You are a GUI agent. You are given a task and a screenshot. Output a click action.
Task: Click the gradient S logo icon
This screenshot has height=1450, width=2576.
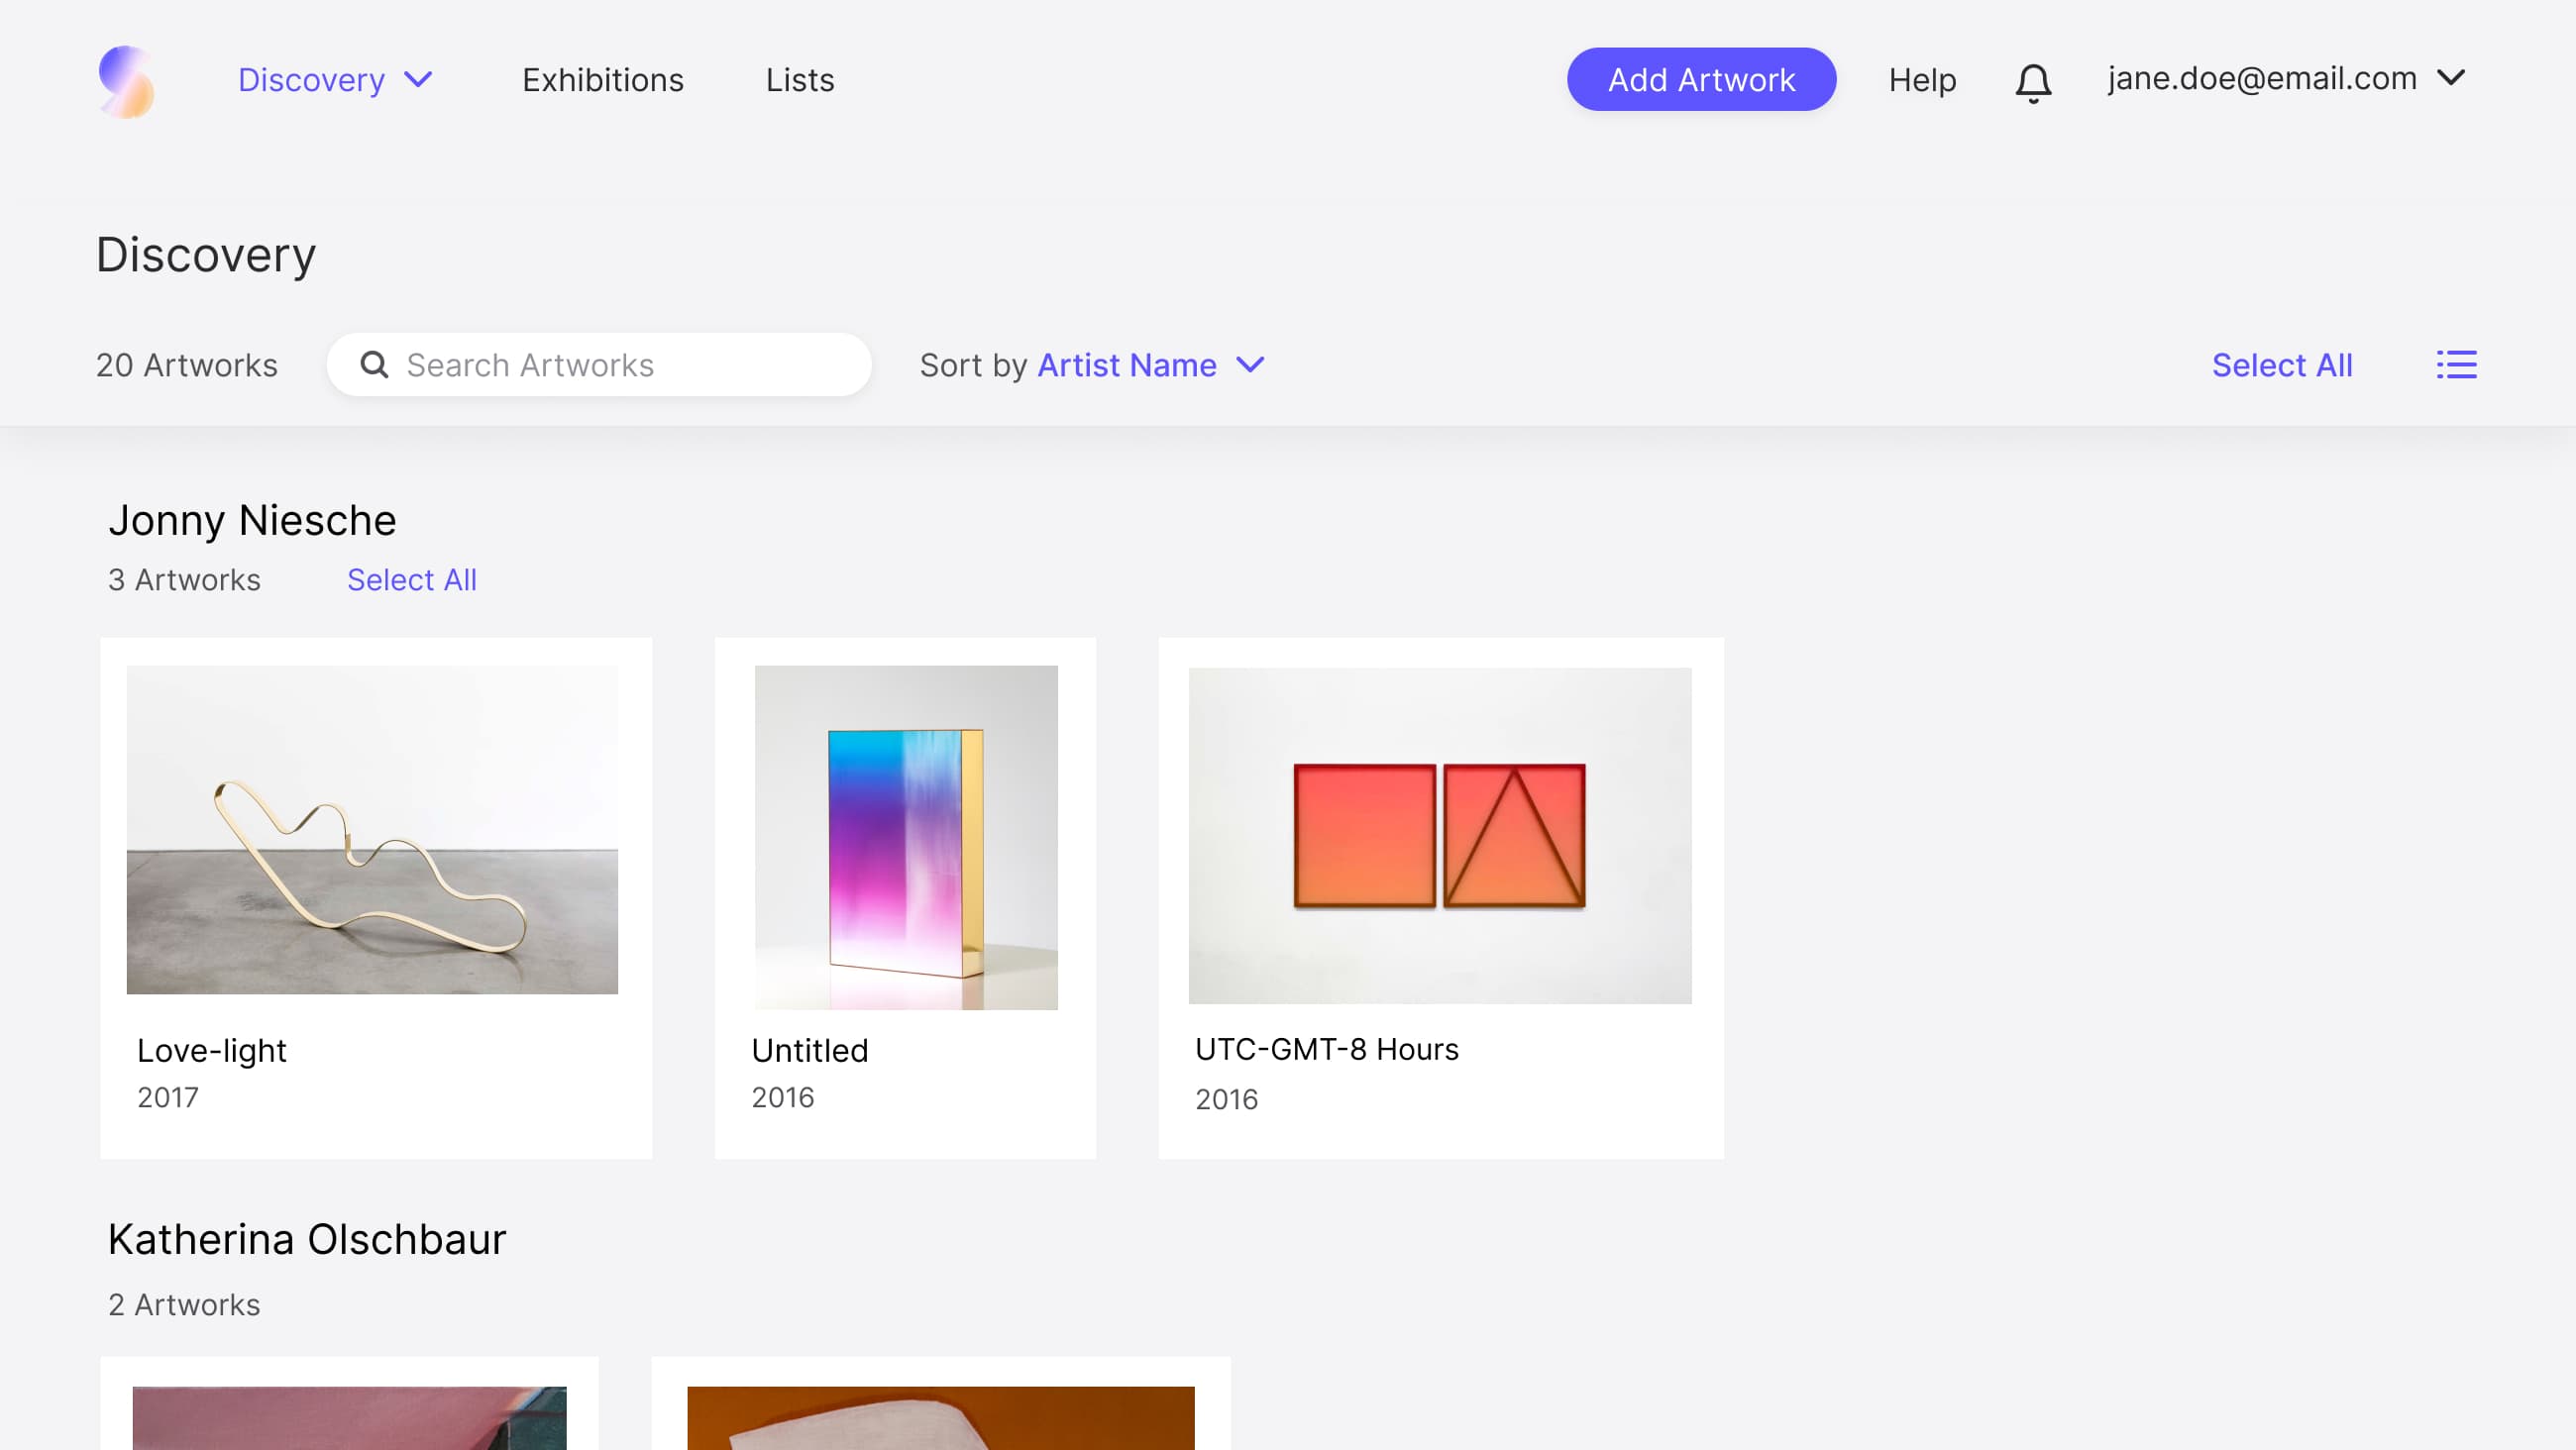126,81
